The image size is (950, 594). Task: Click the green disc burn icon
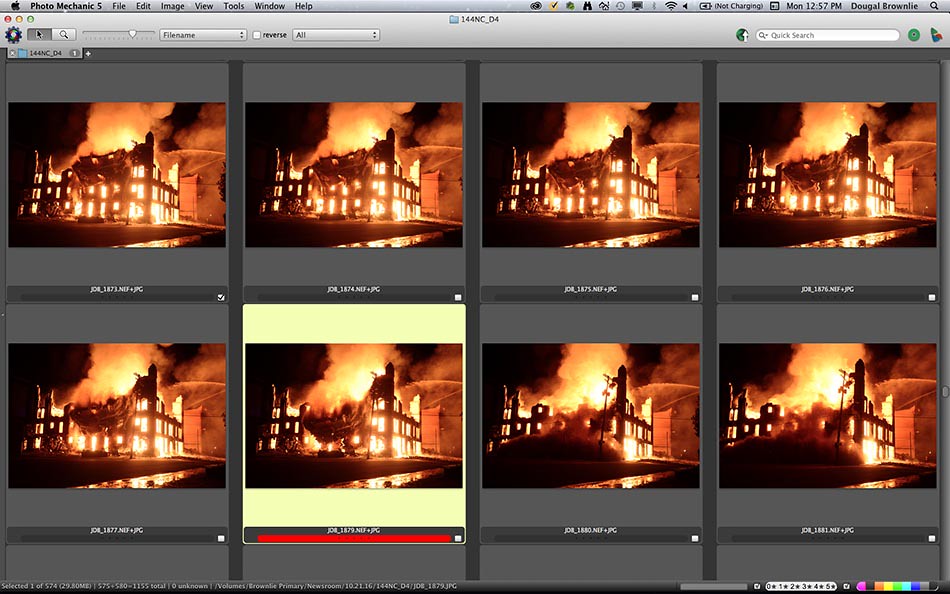click(x=914, y=35)
